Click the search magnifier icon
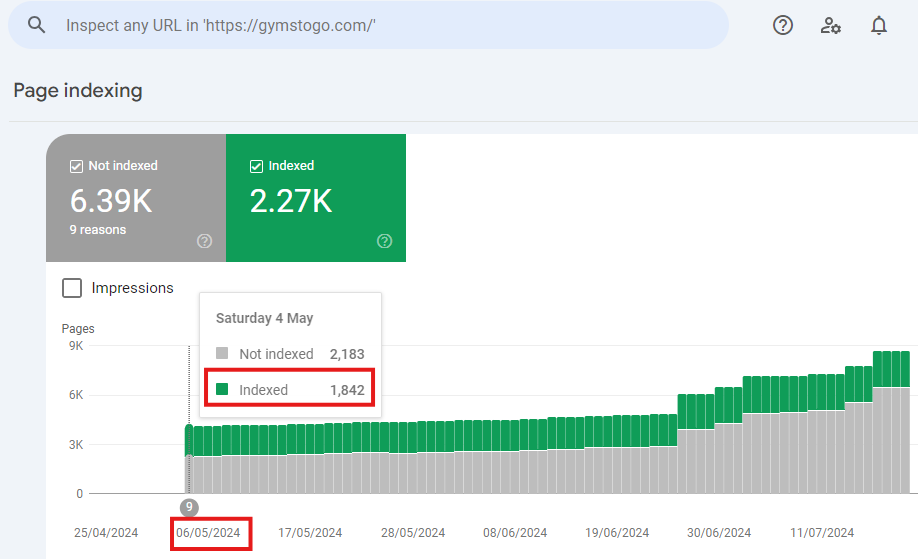The height and width of the screenshot is (559, 918). pyautogui.click(x=36, y=25)
